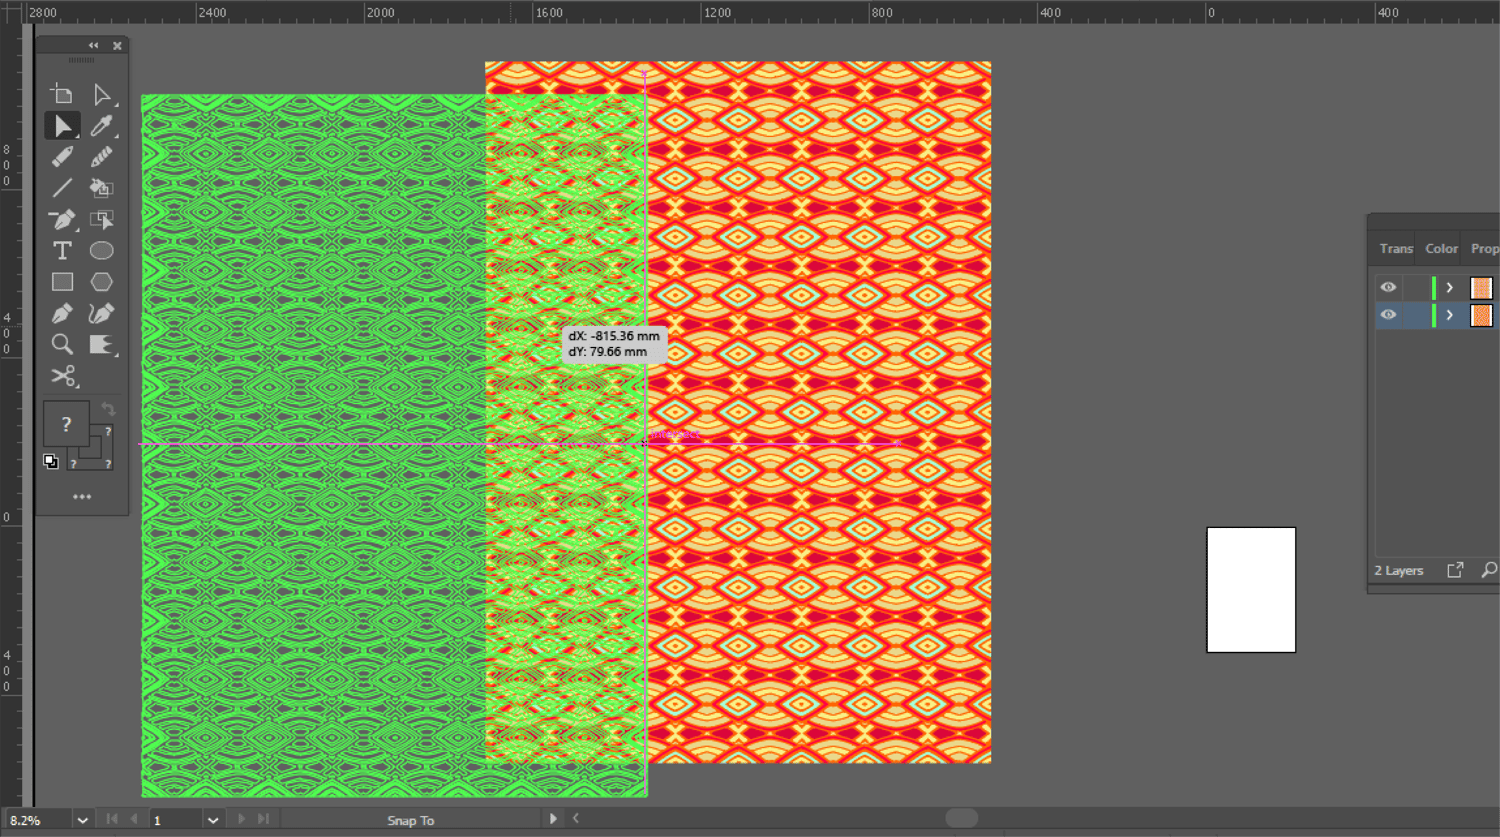Hide the highlighted bottom layer

[x=1388, y=314]
